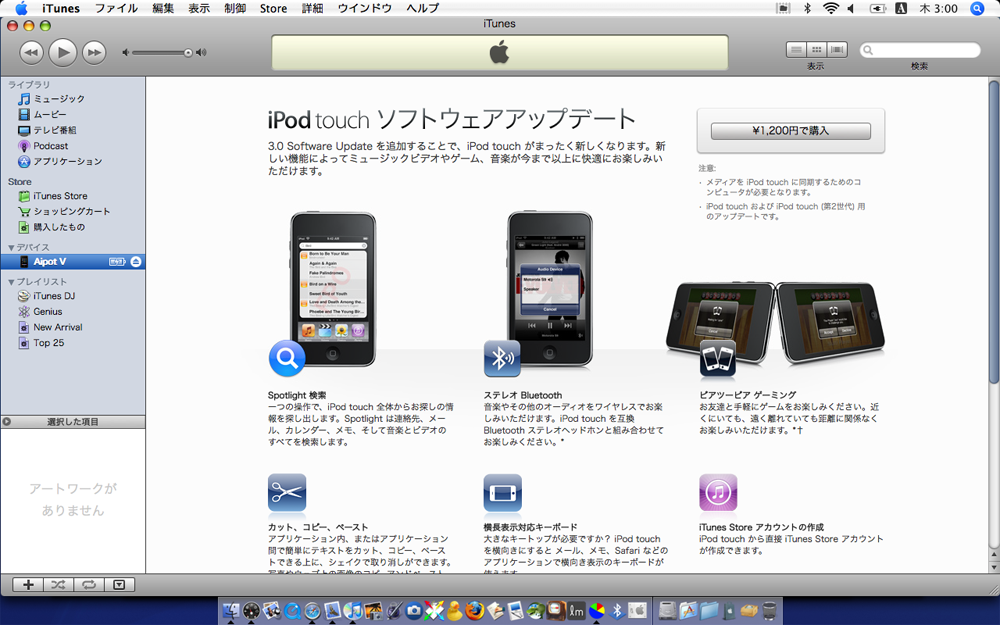Click the purple iTunes Store account icon
Screen dimensions: 1000x625
(718, 492)
